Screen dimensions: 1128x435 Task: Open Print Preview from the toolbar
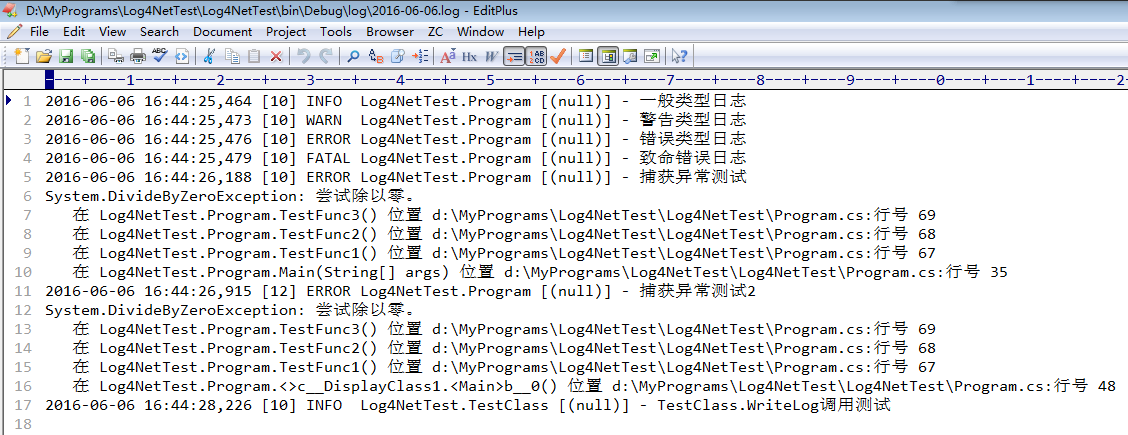(116, 56)
